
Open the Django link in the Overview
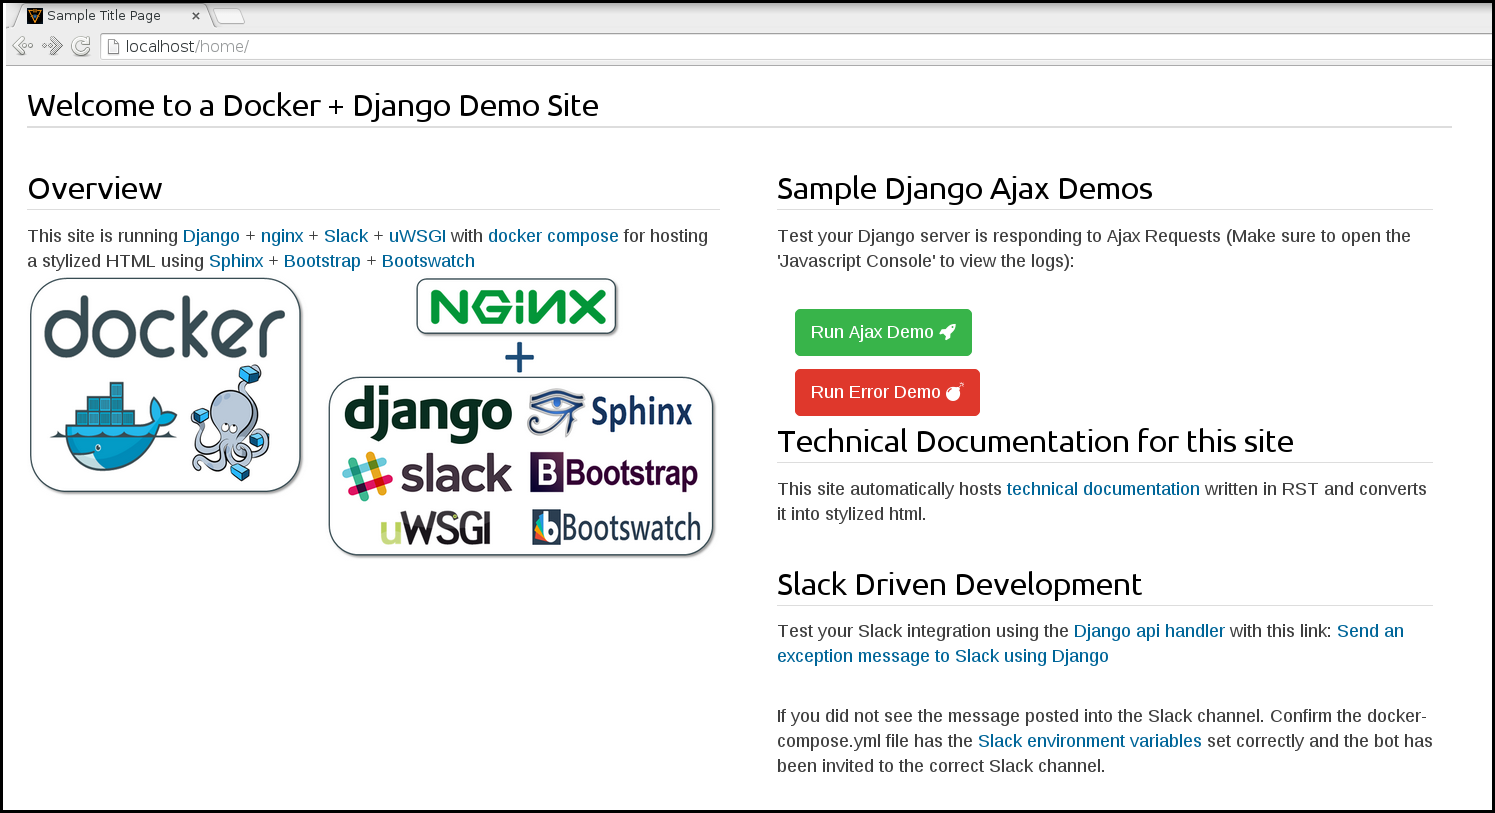click(211, 236)
